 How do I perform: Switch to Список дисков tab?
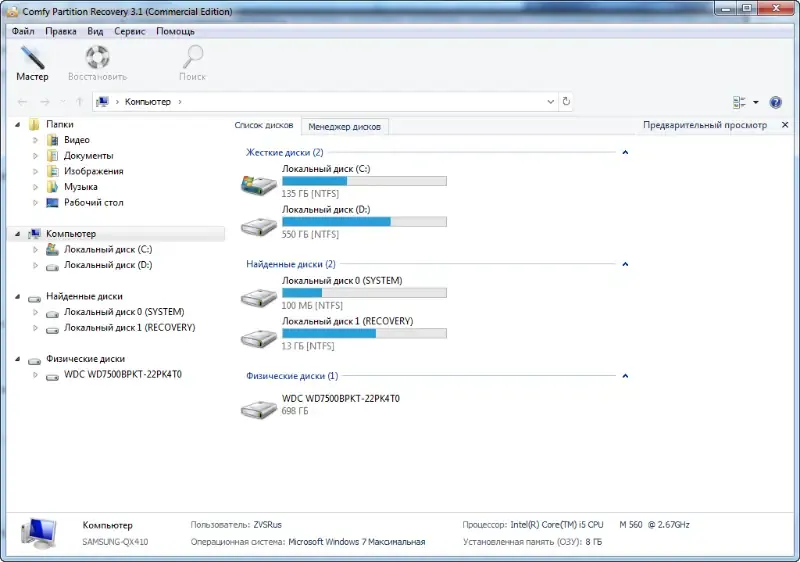point(264,125)
